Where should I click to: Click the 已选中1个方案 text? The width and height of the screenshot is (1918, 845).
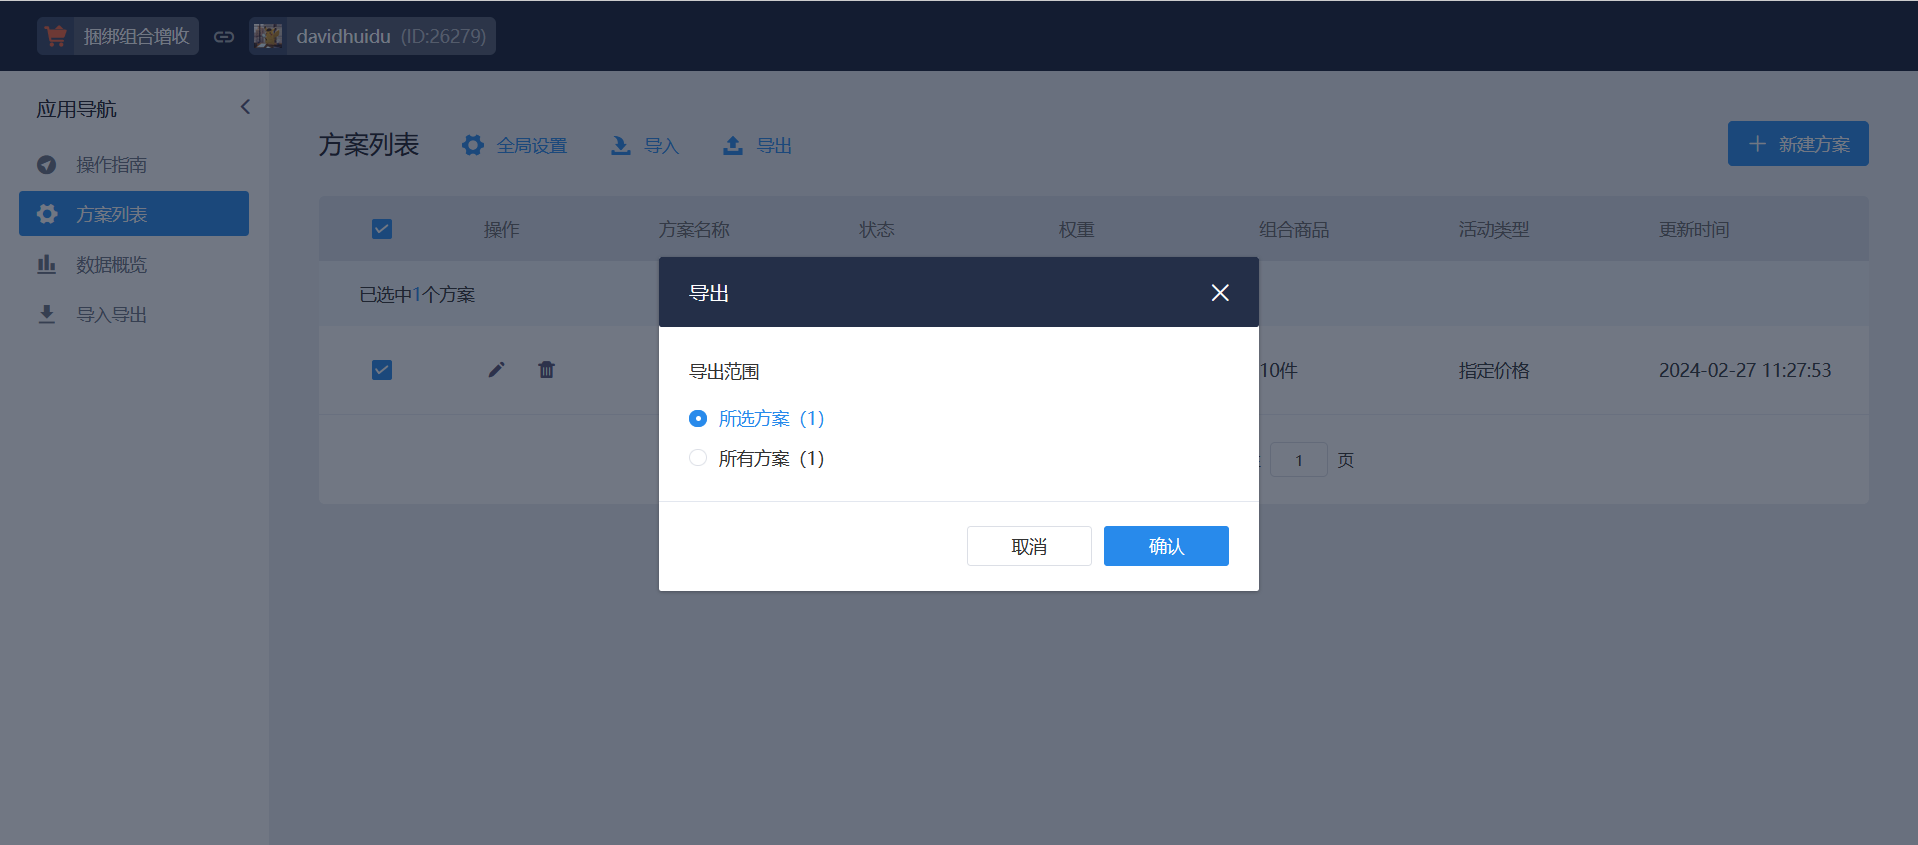(x=417, y=294)
